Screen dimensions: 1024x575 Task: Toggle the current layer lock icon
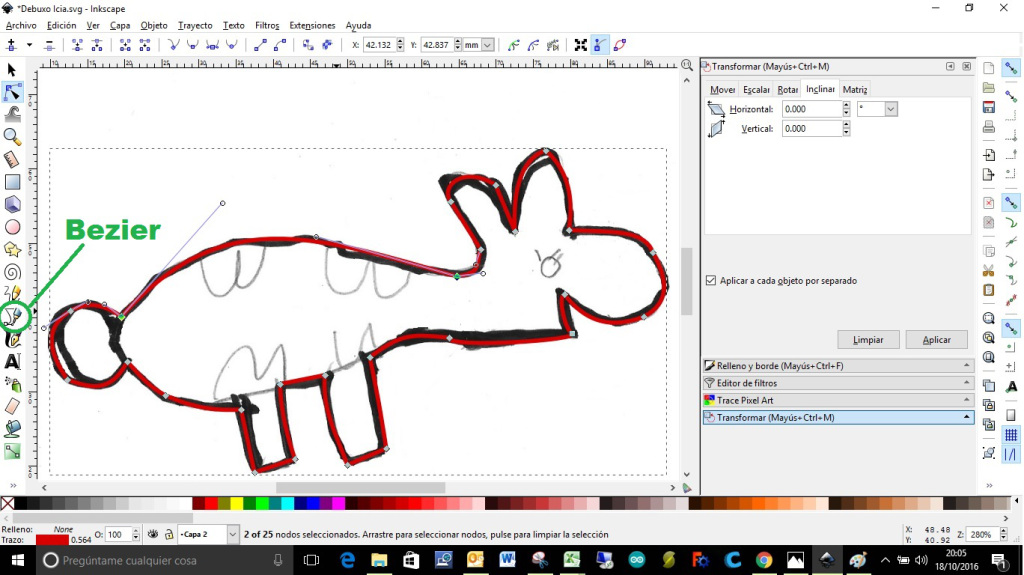pos(167,535)
